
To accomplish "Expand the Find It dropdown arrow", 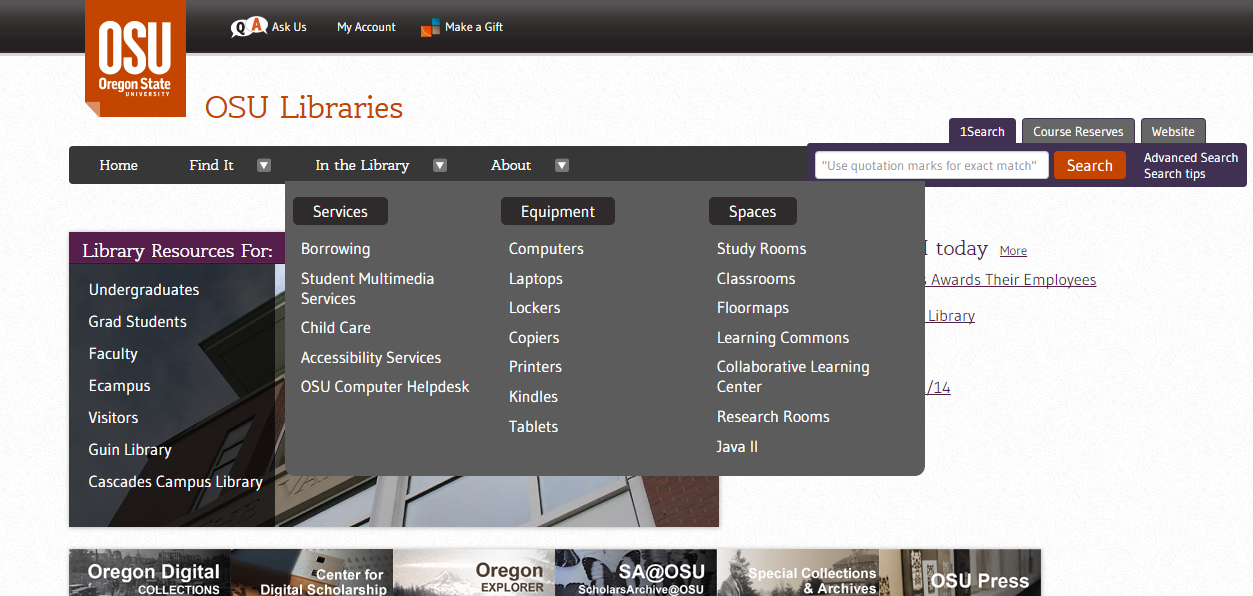I will coord(264,165).
